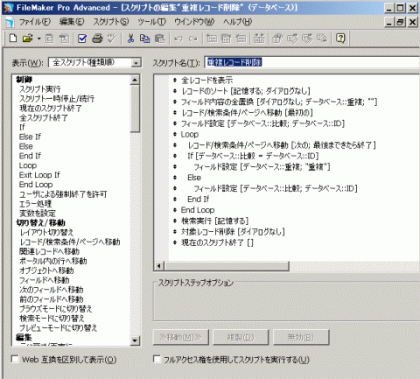Viewport: 420px width, 379px height.
Task: Select ポータル内の行へ移動 in the step list
Action: 53,261
